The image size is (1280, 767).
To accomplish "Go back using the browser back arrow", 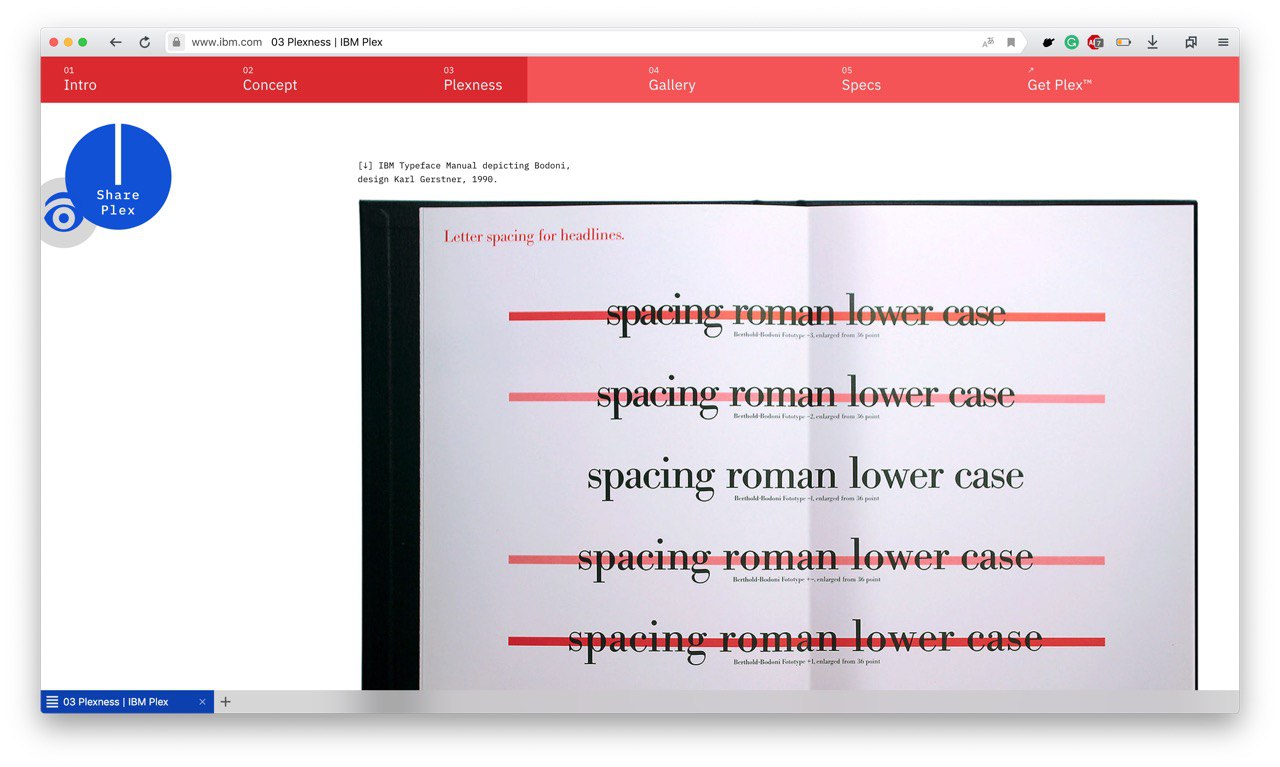I will click(x=115, y=42).
